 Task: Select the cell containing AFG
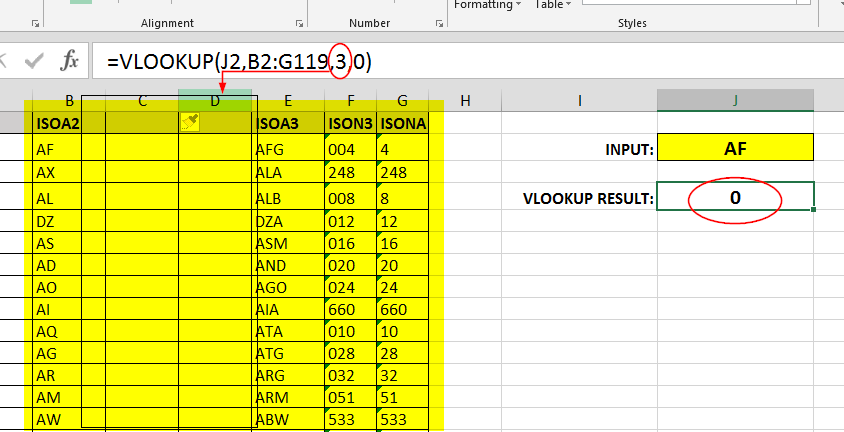pyautogui.click(x=288, y=149)
